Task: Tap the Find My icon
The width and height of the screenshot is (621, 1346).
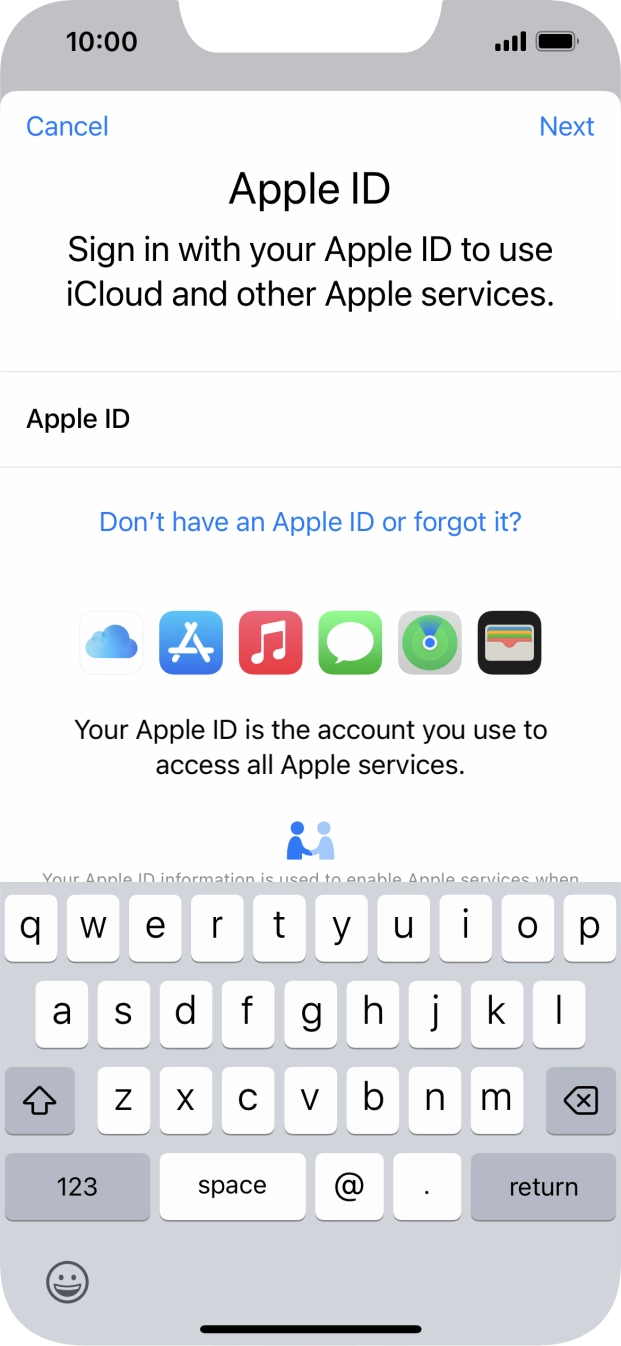Action: click(x=430, y=642)
